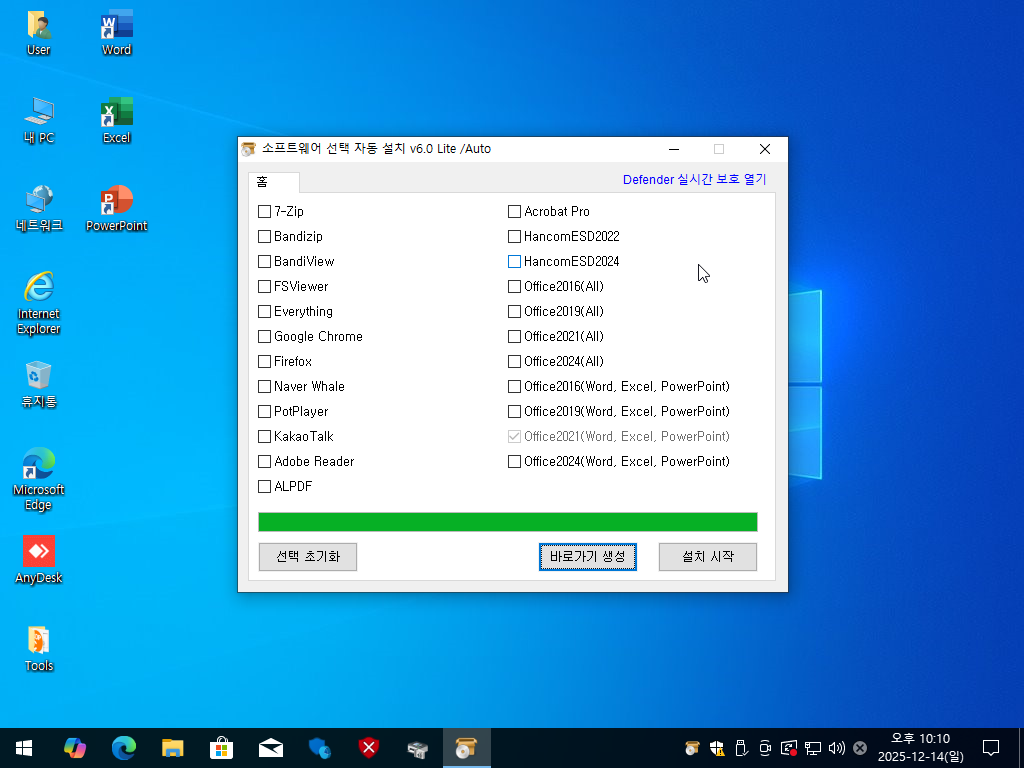Enable the Google Chrome checkbox
1024x768 pixels.
[x=264, y=336]
